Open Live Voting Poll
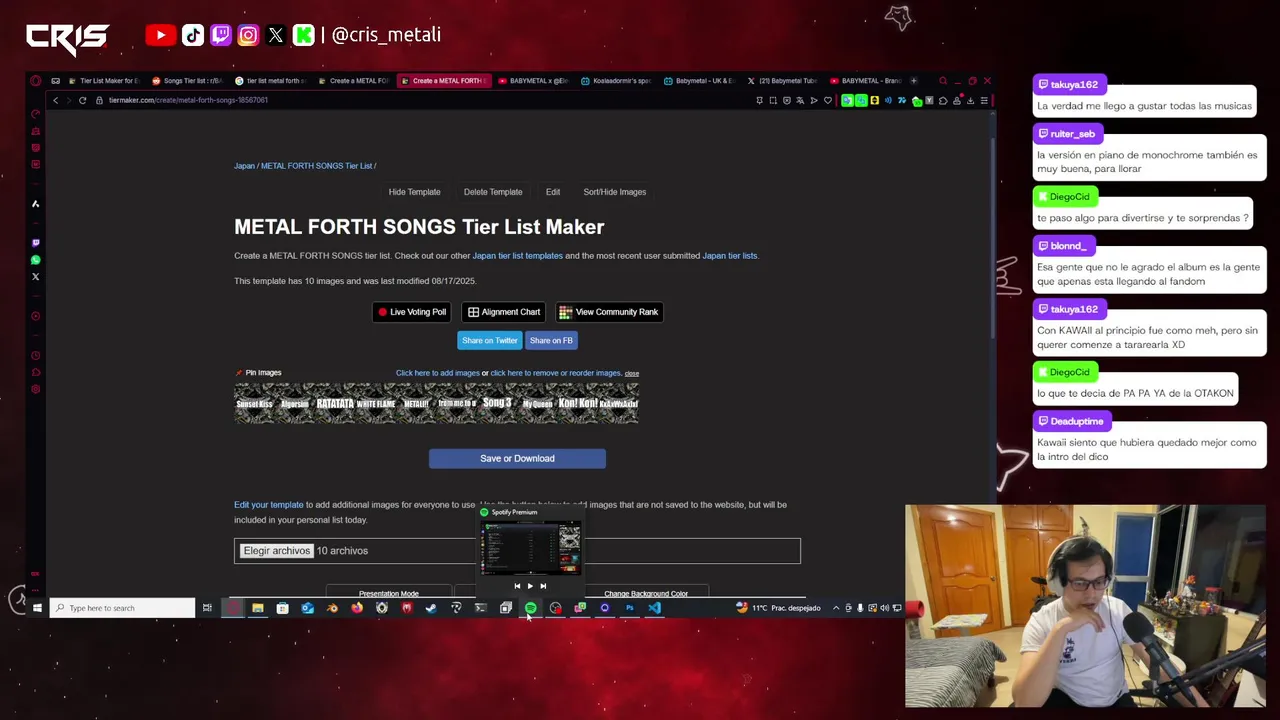 pos(411,312)
